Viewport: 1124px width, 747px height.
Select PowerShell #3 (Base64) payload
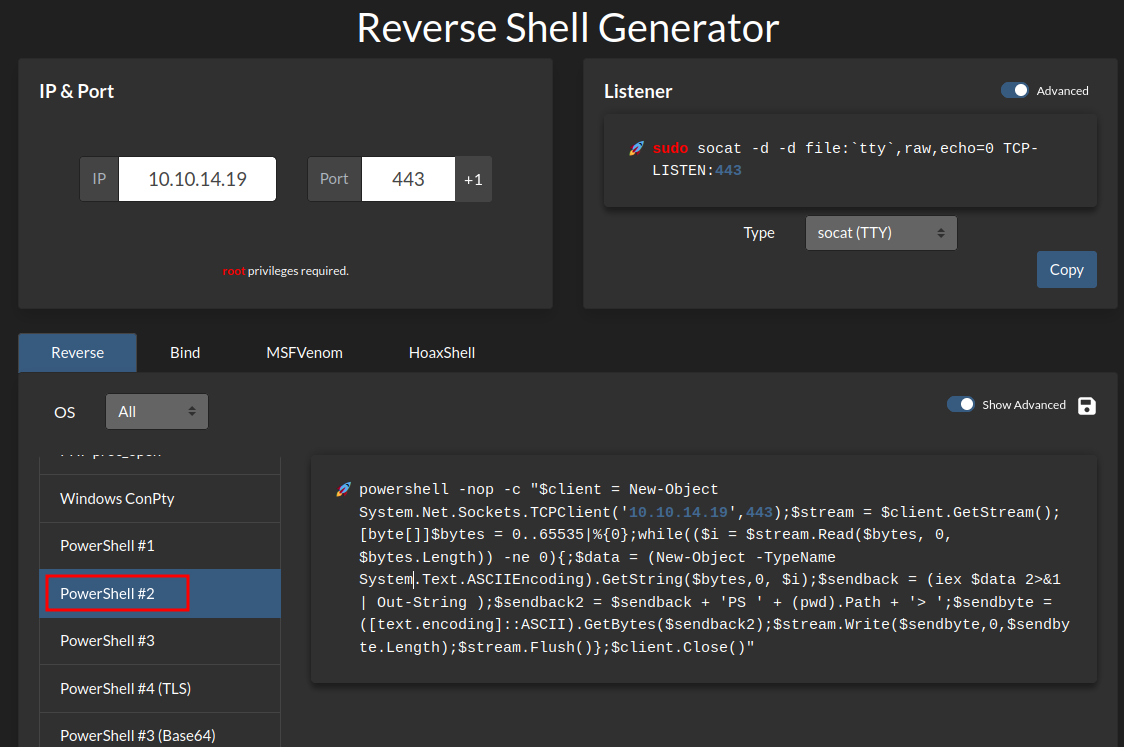coord(160,731)
